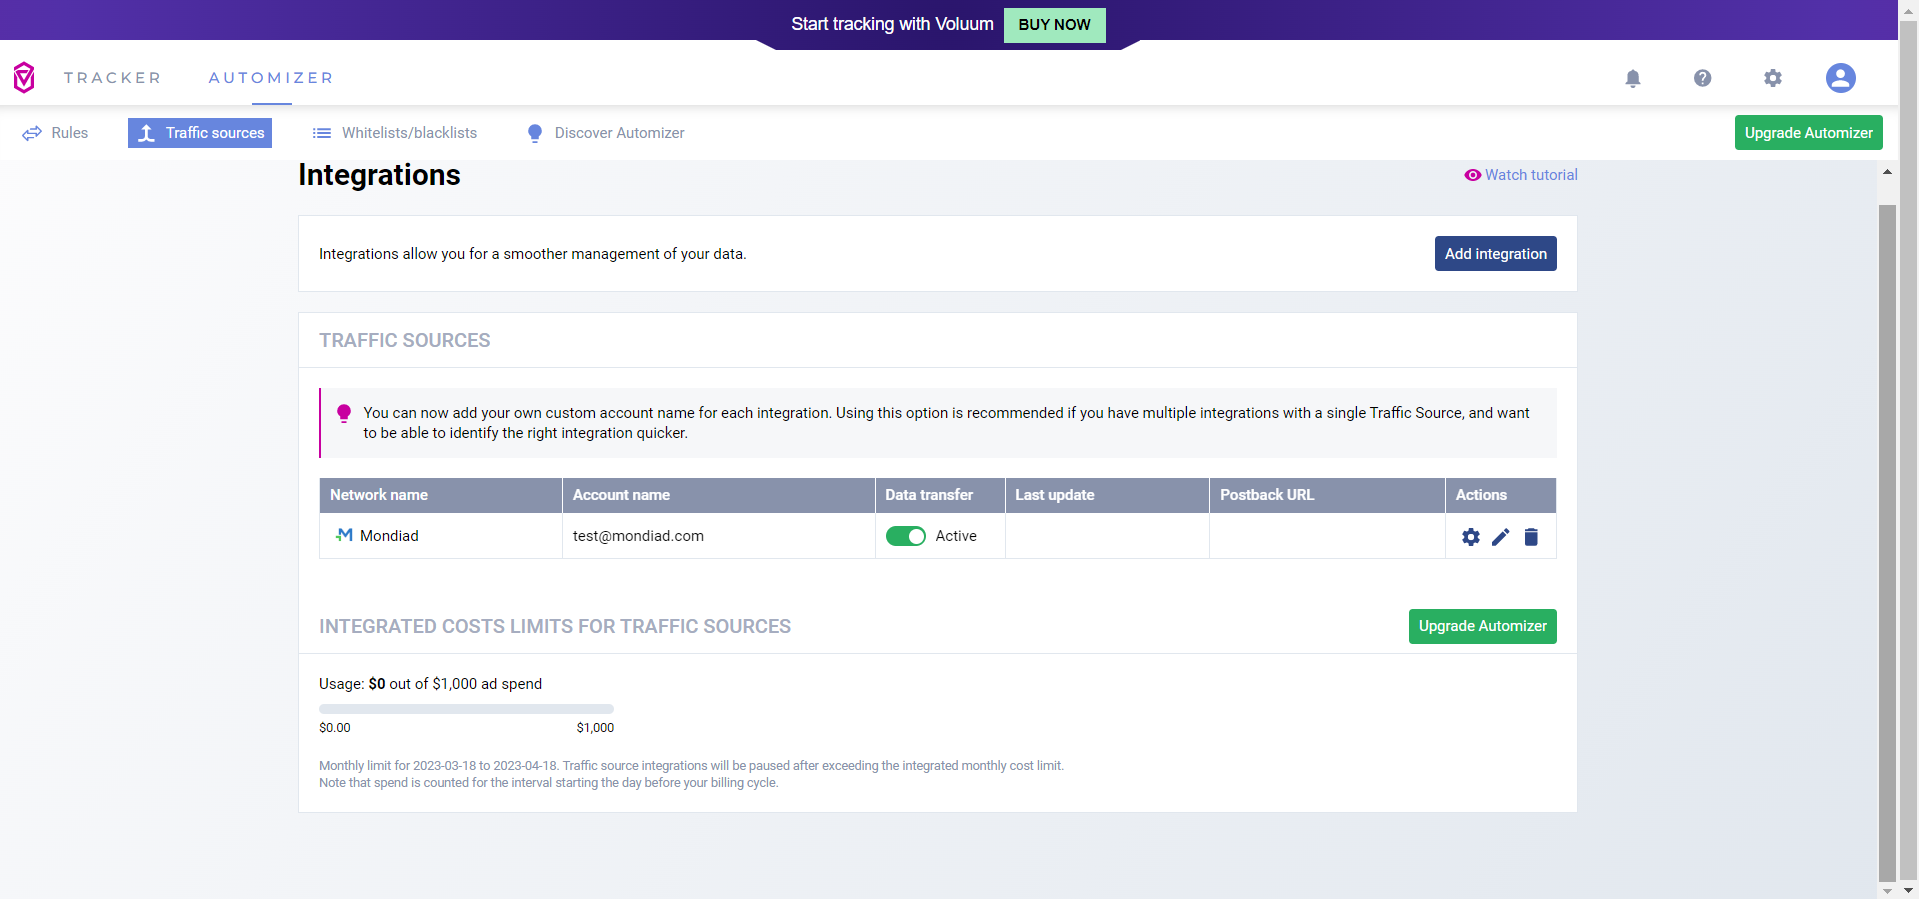
Task: Click the Watch tutorial link
Action: point(1521,175)
